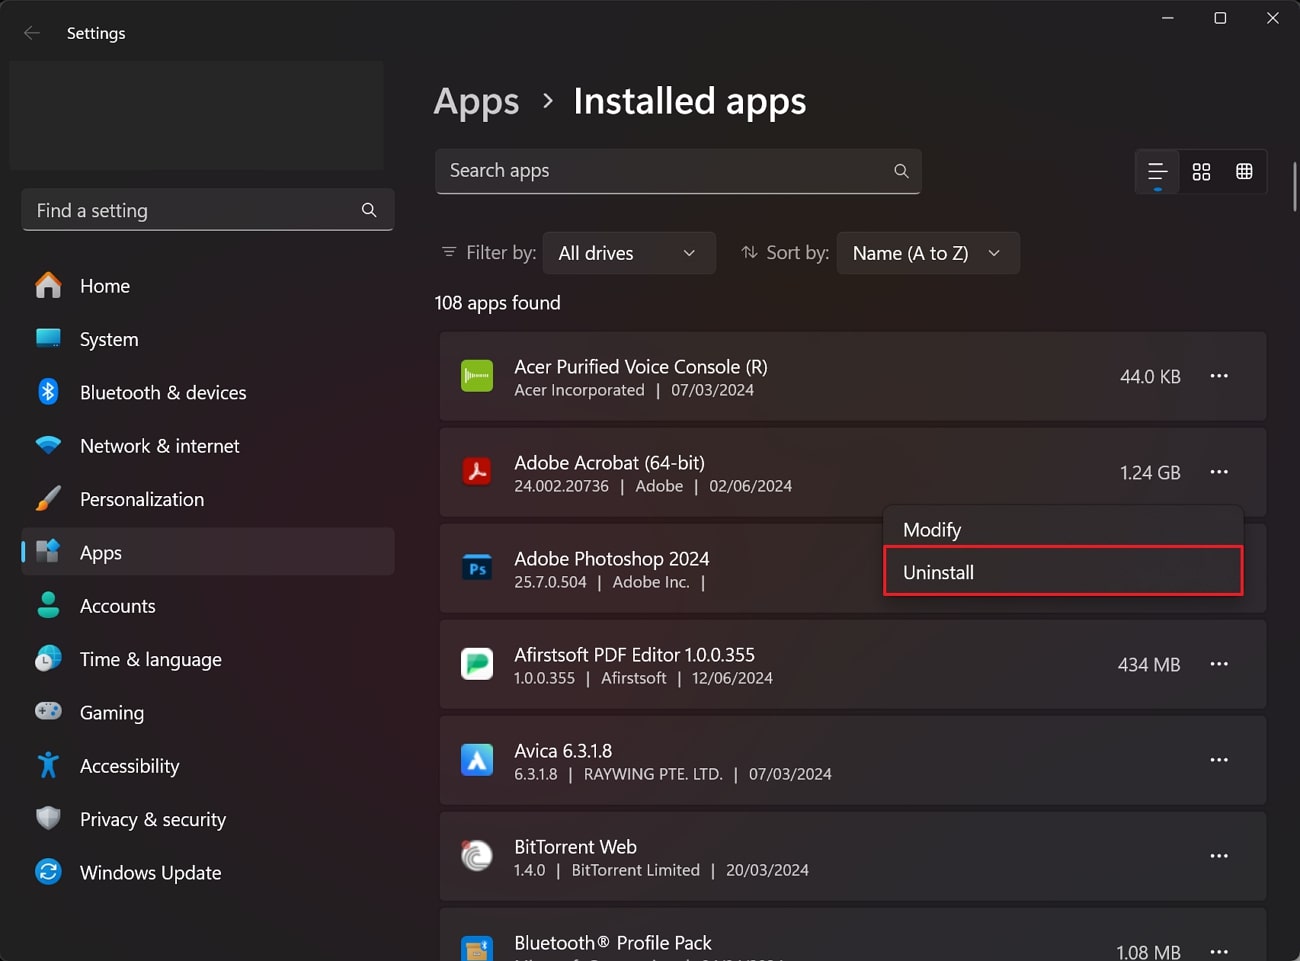Click the magnifier icon in Search apps

(x=901, y=171)
